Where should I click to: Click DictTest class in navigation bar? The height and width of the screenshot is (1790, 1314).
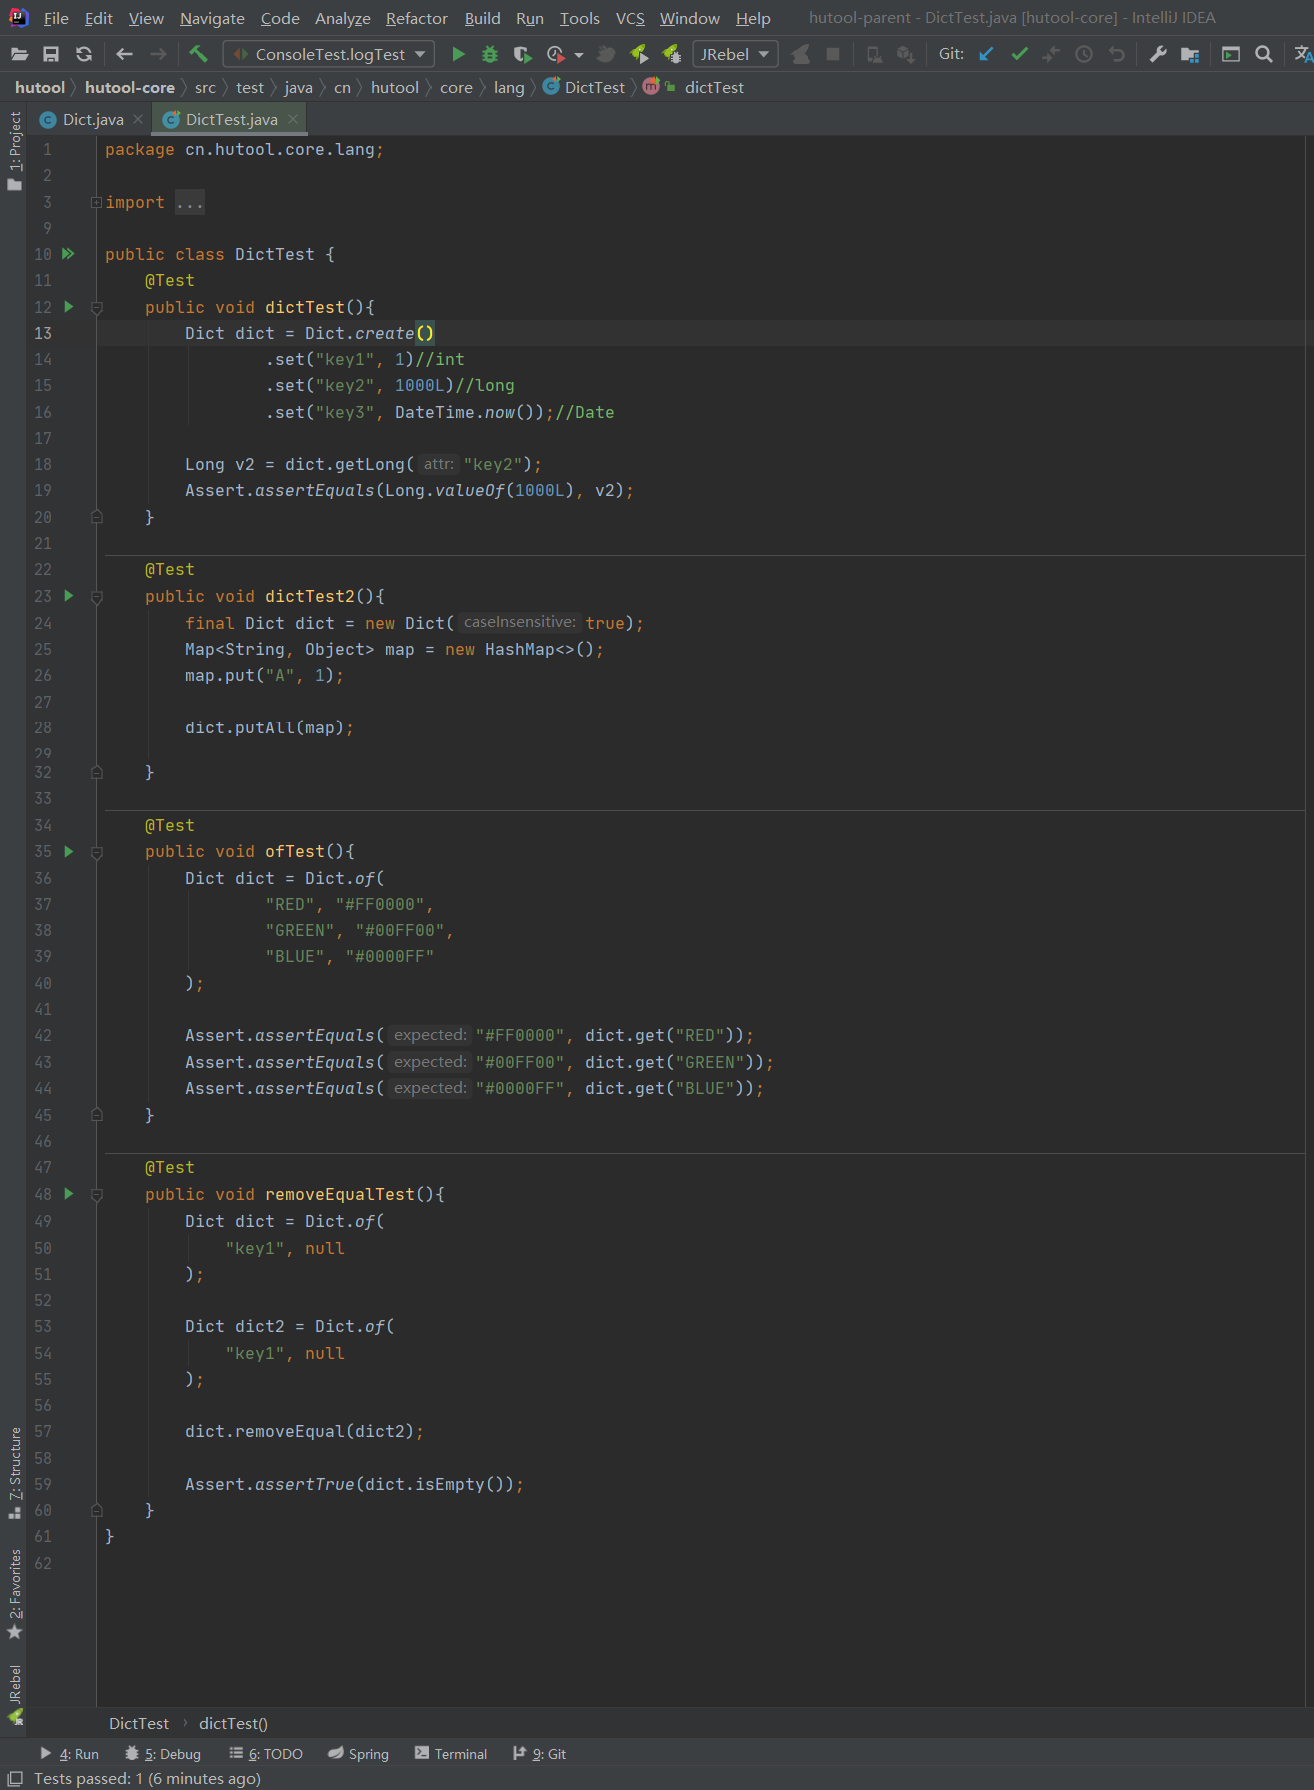(x=584, y=88)
